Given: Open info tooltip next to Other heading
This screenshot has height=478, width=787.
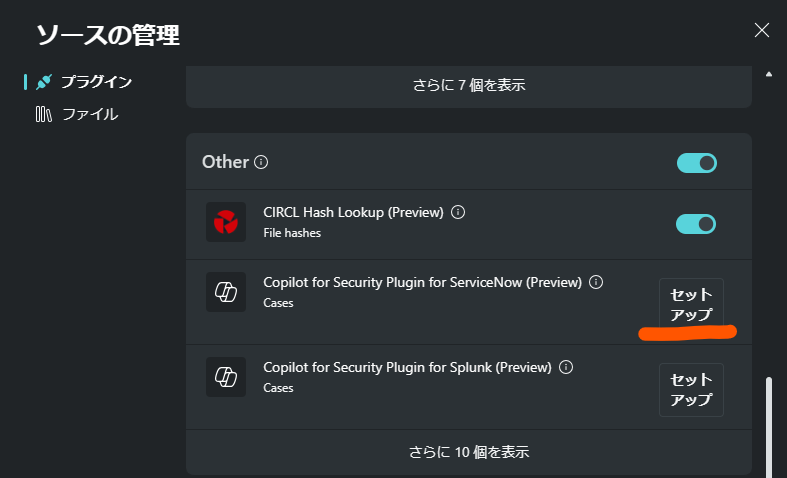Looking at the screenshot, I should [x=262, y=162].
